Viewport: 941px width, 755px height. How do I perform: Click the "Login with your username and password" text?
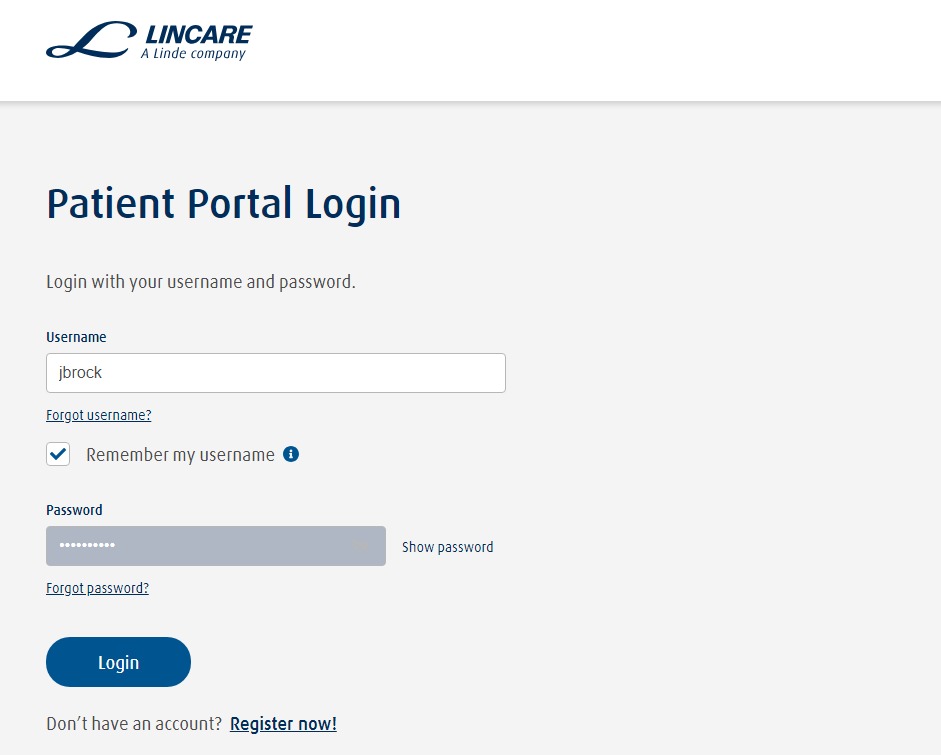click(x=200, y=282)
